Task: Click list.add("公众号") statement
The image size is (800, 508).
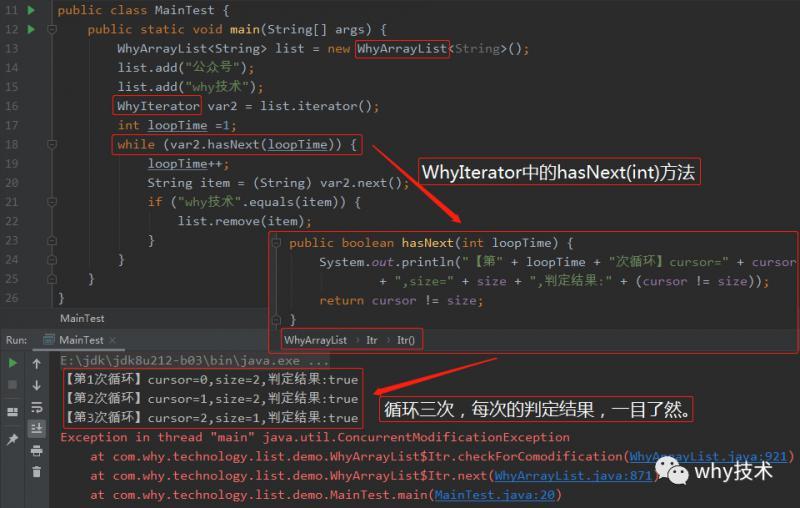Action: (x=186, y=68)
